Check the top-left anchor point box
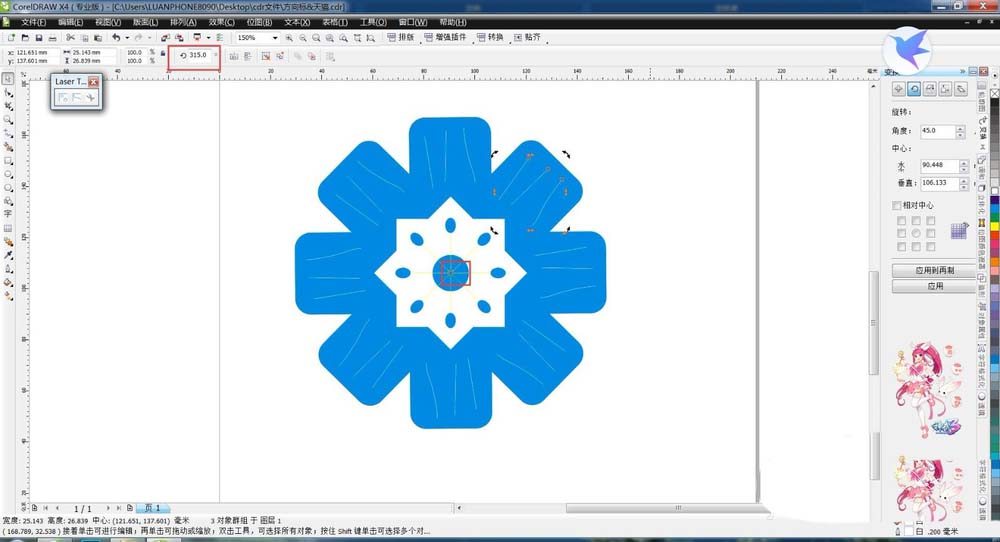 [x=901, y=221]
